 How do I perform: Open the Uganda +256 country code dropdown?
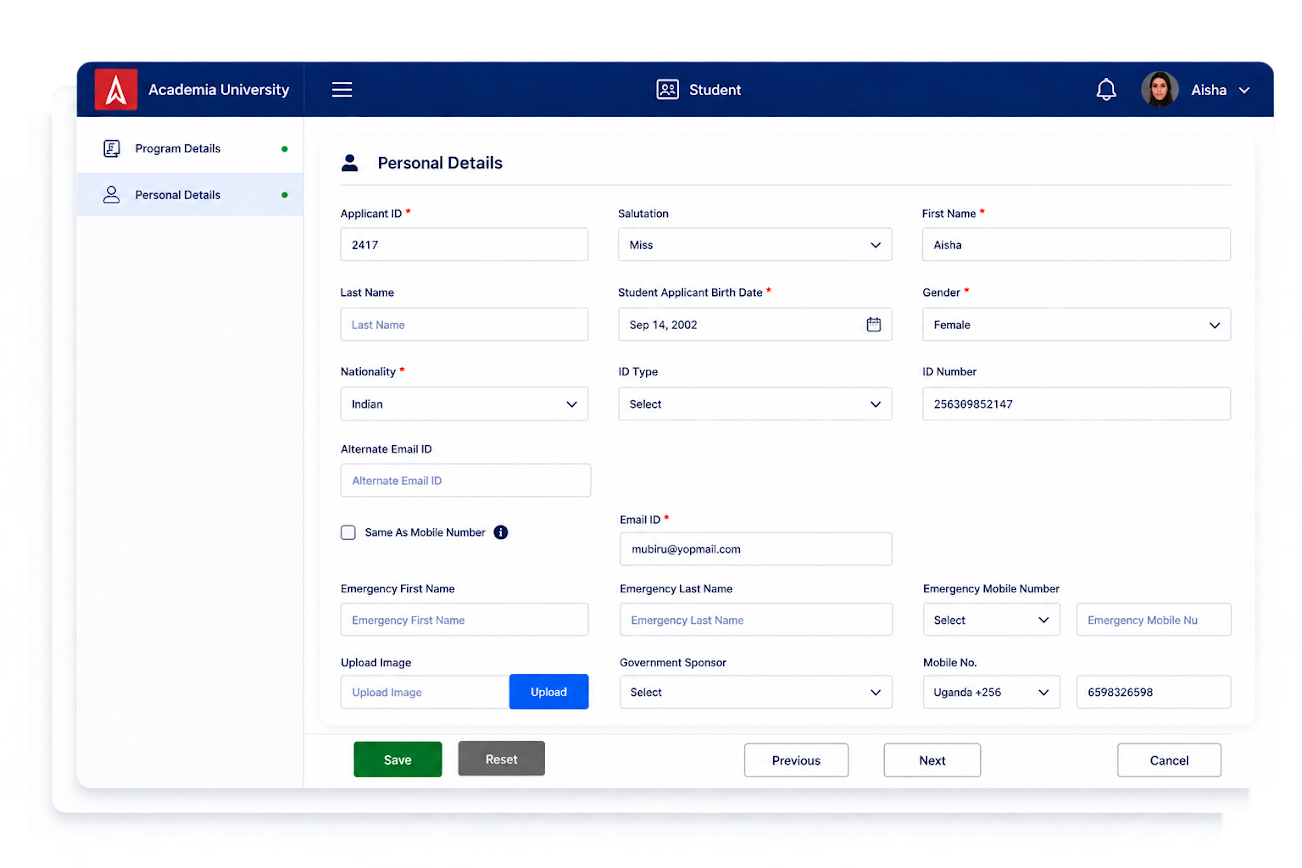[991, 692]
